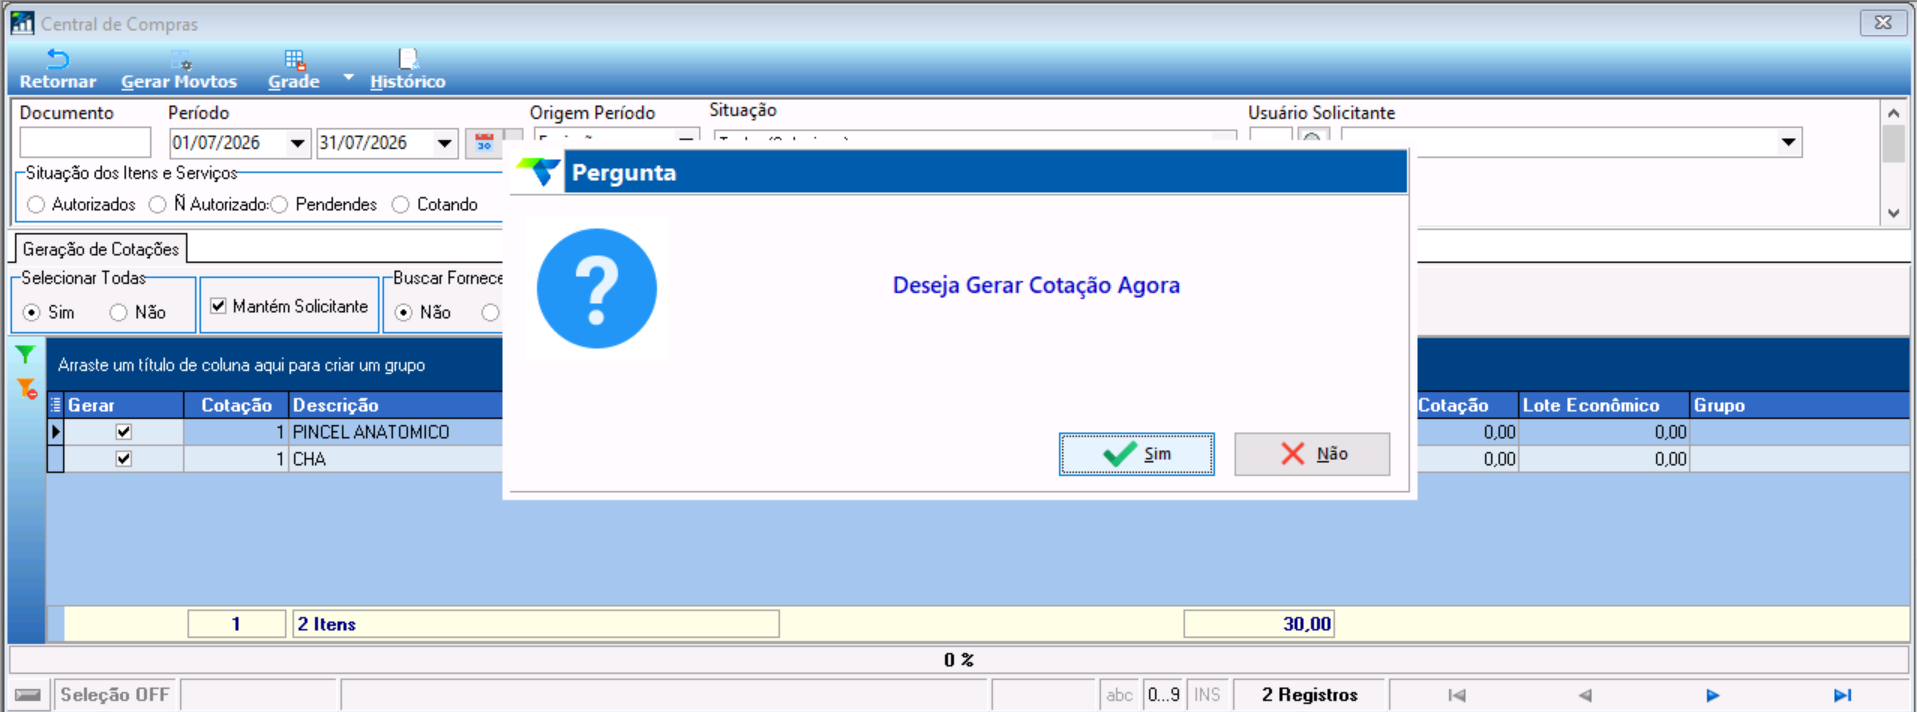Select the Cotando radio button
The height and width of the screenshot is (712, 1917).
click(400, 204)
